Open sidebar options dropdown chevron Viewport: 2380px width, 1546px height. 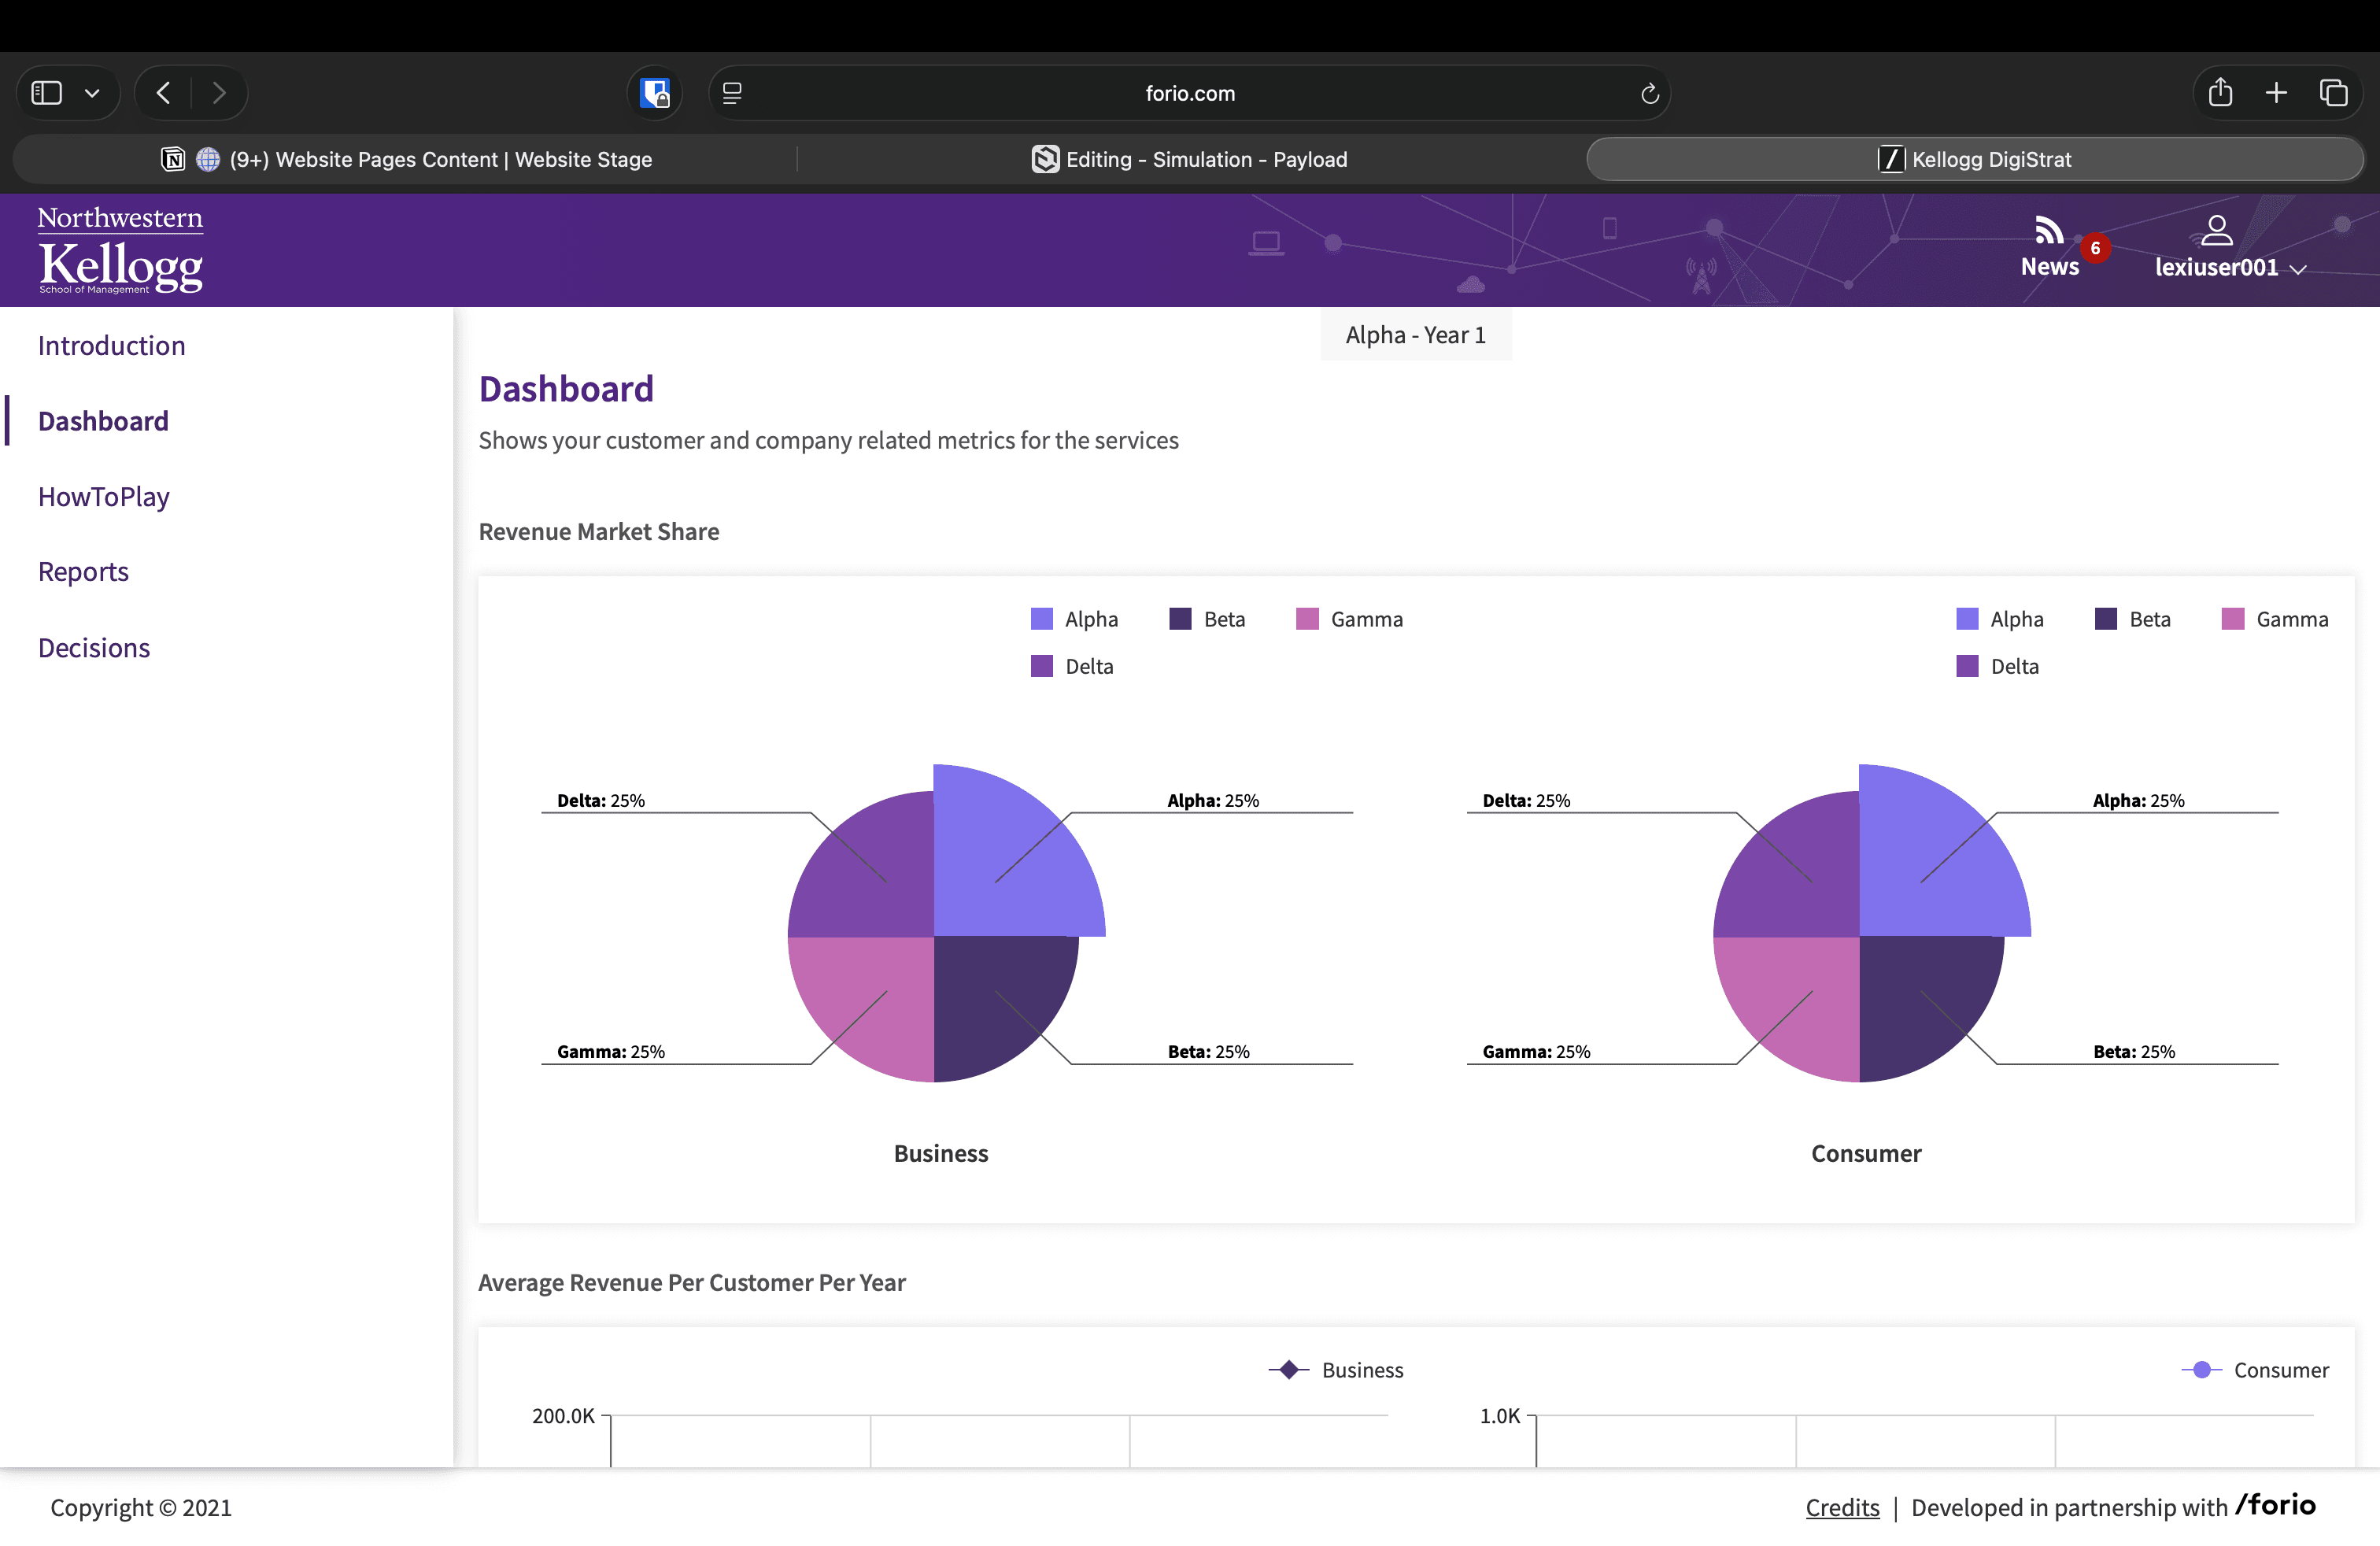point(92,93)
